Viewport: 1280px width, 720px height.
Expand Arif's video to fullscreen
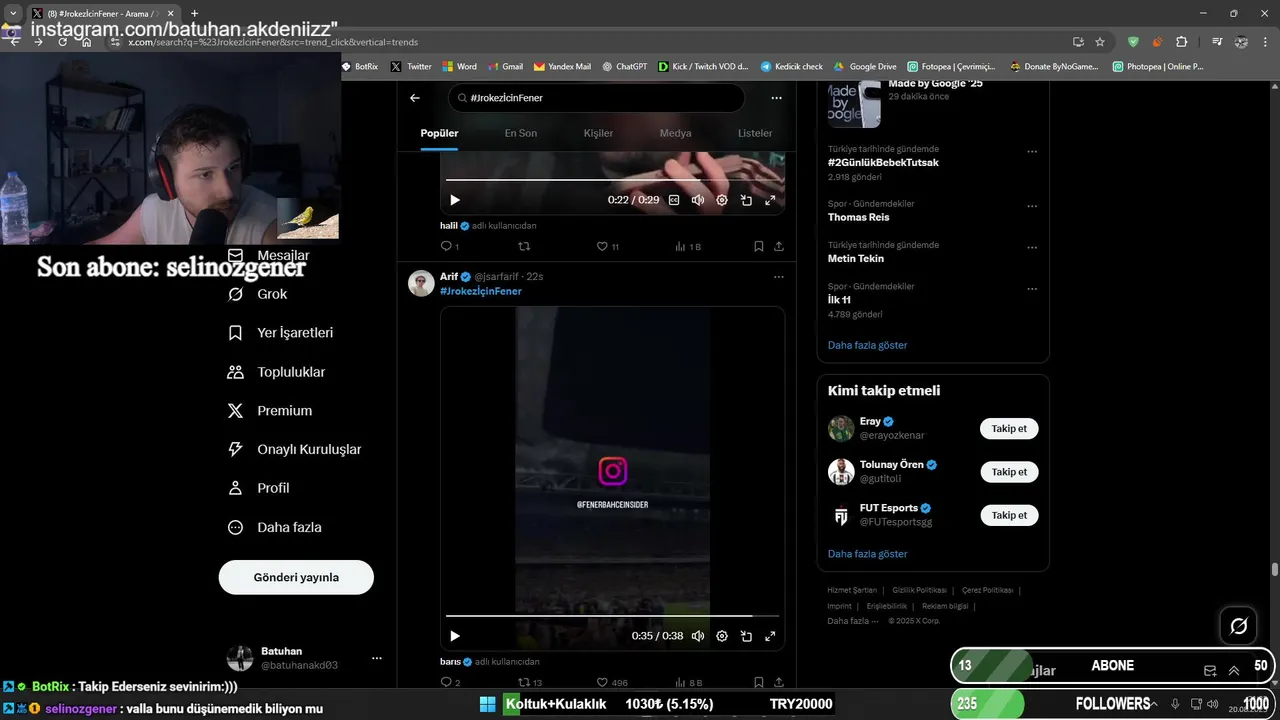click(x=770, y=636)
